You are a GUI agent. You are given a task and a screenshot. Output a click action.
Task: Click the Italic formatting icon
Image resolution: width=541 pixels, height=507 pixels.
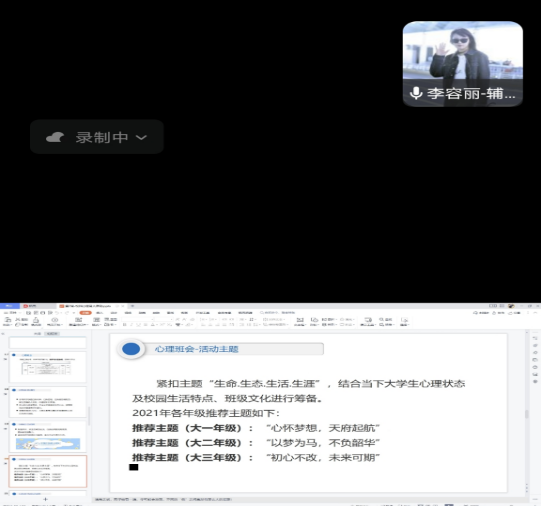coord(131,325)
